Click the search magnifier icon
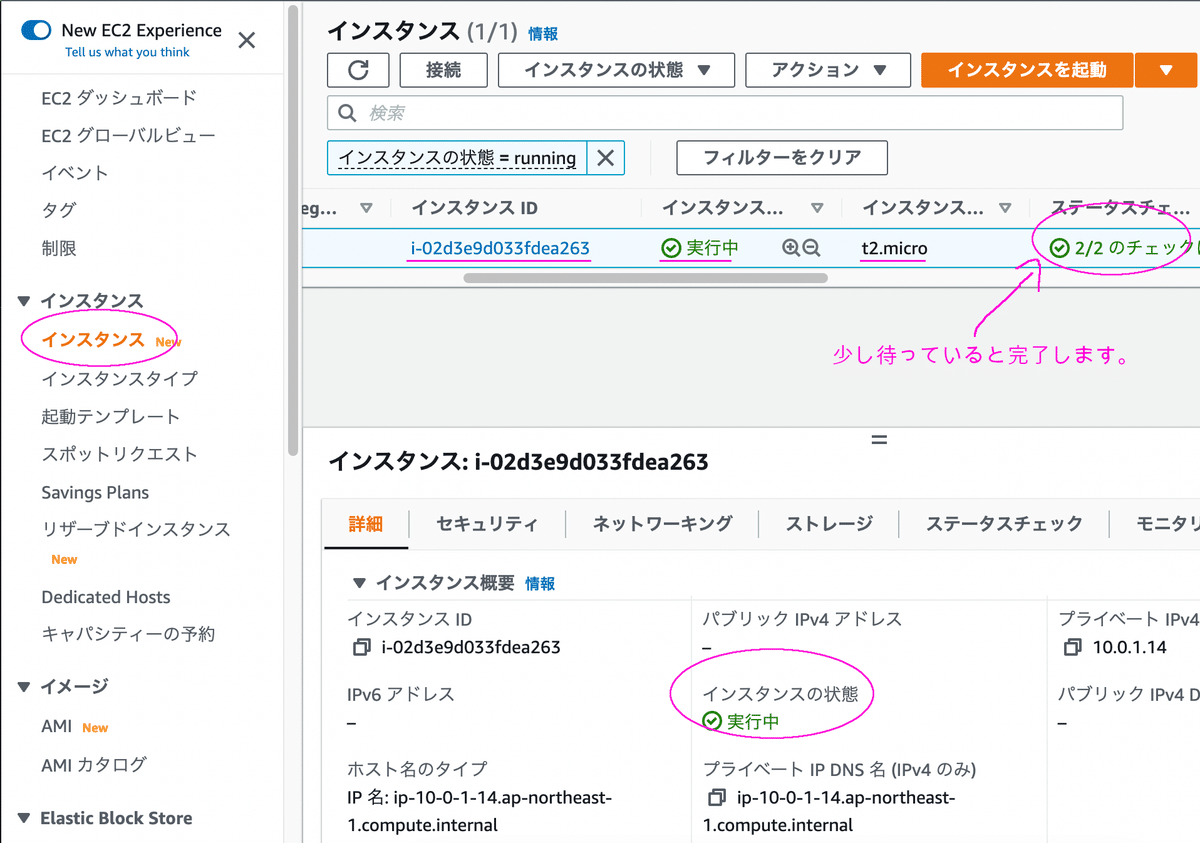The width and height of the screenshot is (1200, 843). pyautogui.click(x=348, y=113)
